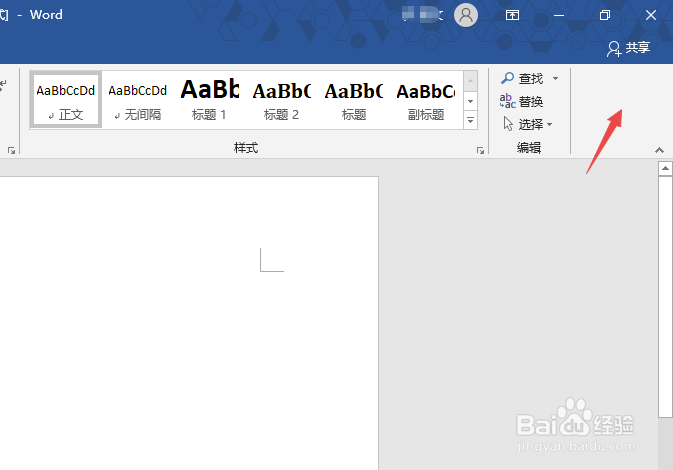Open the user account avatar
This screenshot has width=673, height=470.
pos(466,15)
